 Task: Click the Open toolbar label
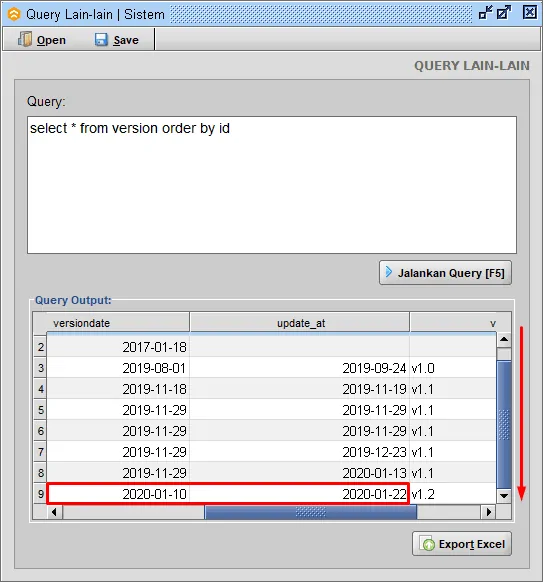(x=51, y=40)
